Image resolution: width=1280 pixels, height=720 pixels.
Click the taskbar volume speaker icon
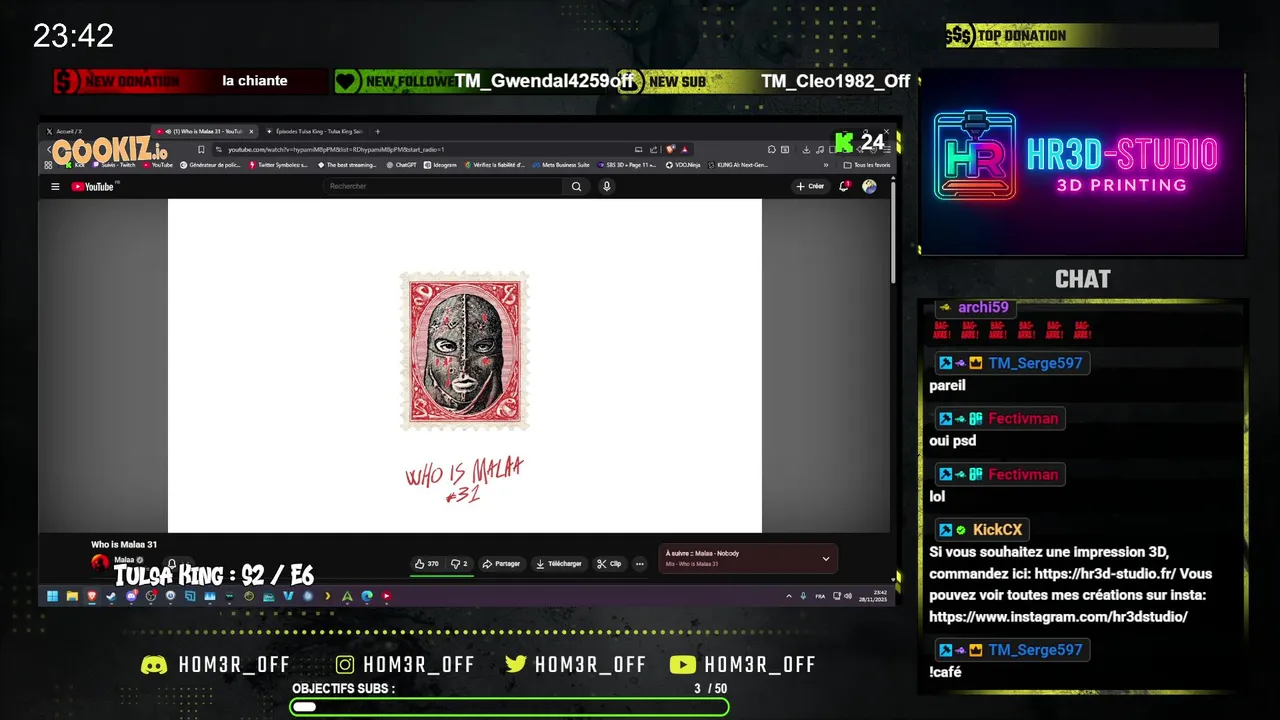[x=848, y=596]
